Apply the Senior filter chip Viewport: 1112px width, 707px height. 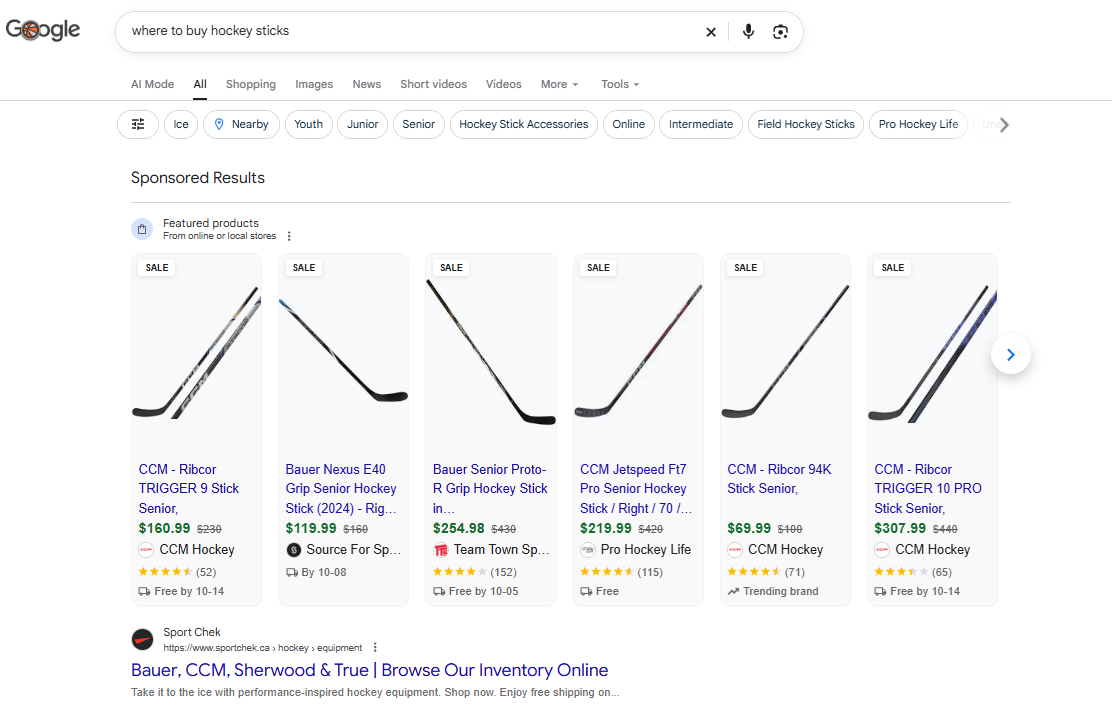tap(418, 124)
